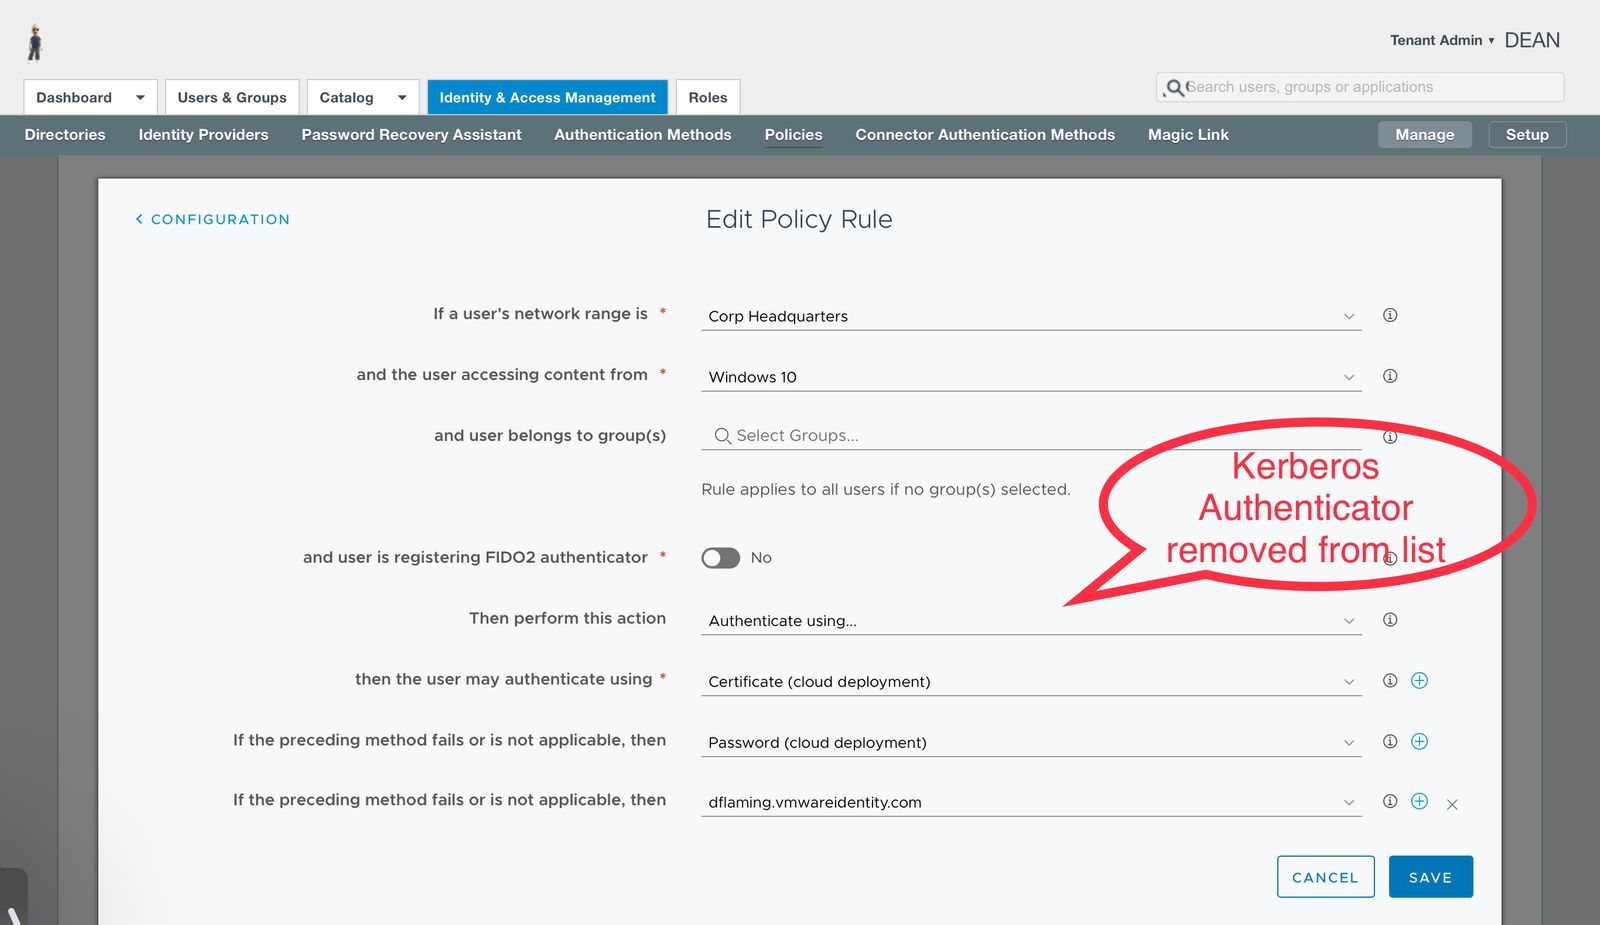Cancel editing the policy rule
This screenshot has width=1600, height=925.
(1325, 877)
